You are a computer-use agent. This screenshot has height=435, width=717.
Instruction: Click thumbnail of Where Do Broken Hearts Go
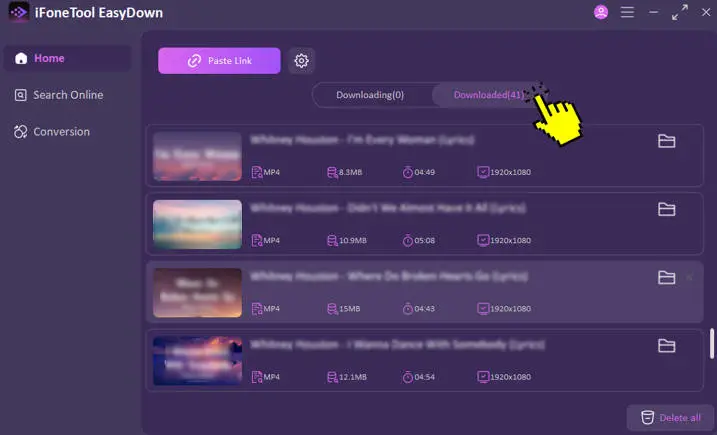197,292
